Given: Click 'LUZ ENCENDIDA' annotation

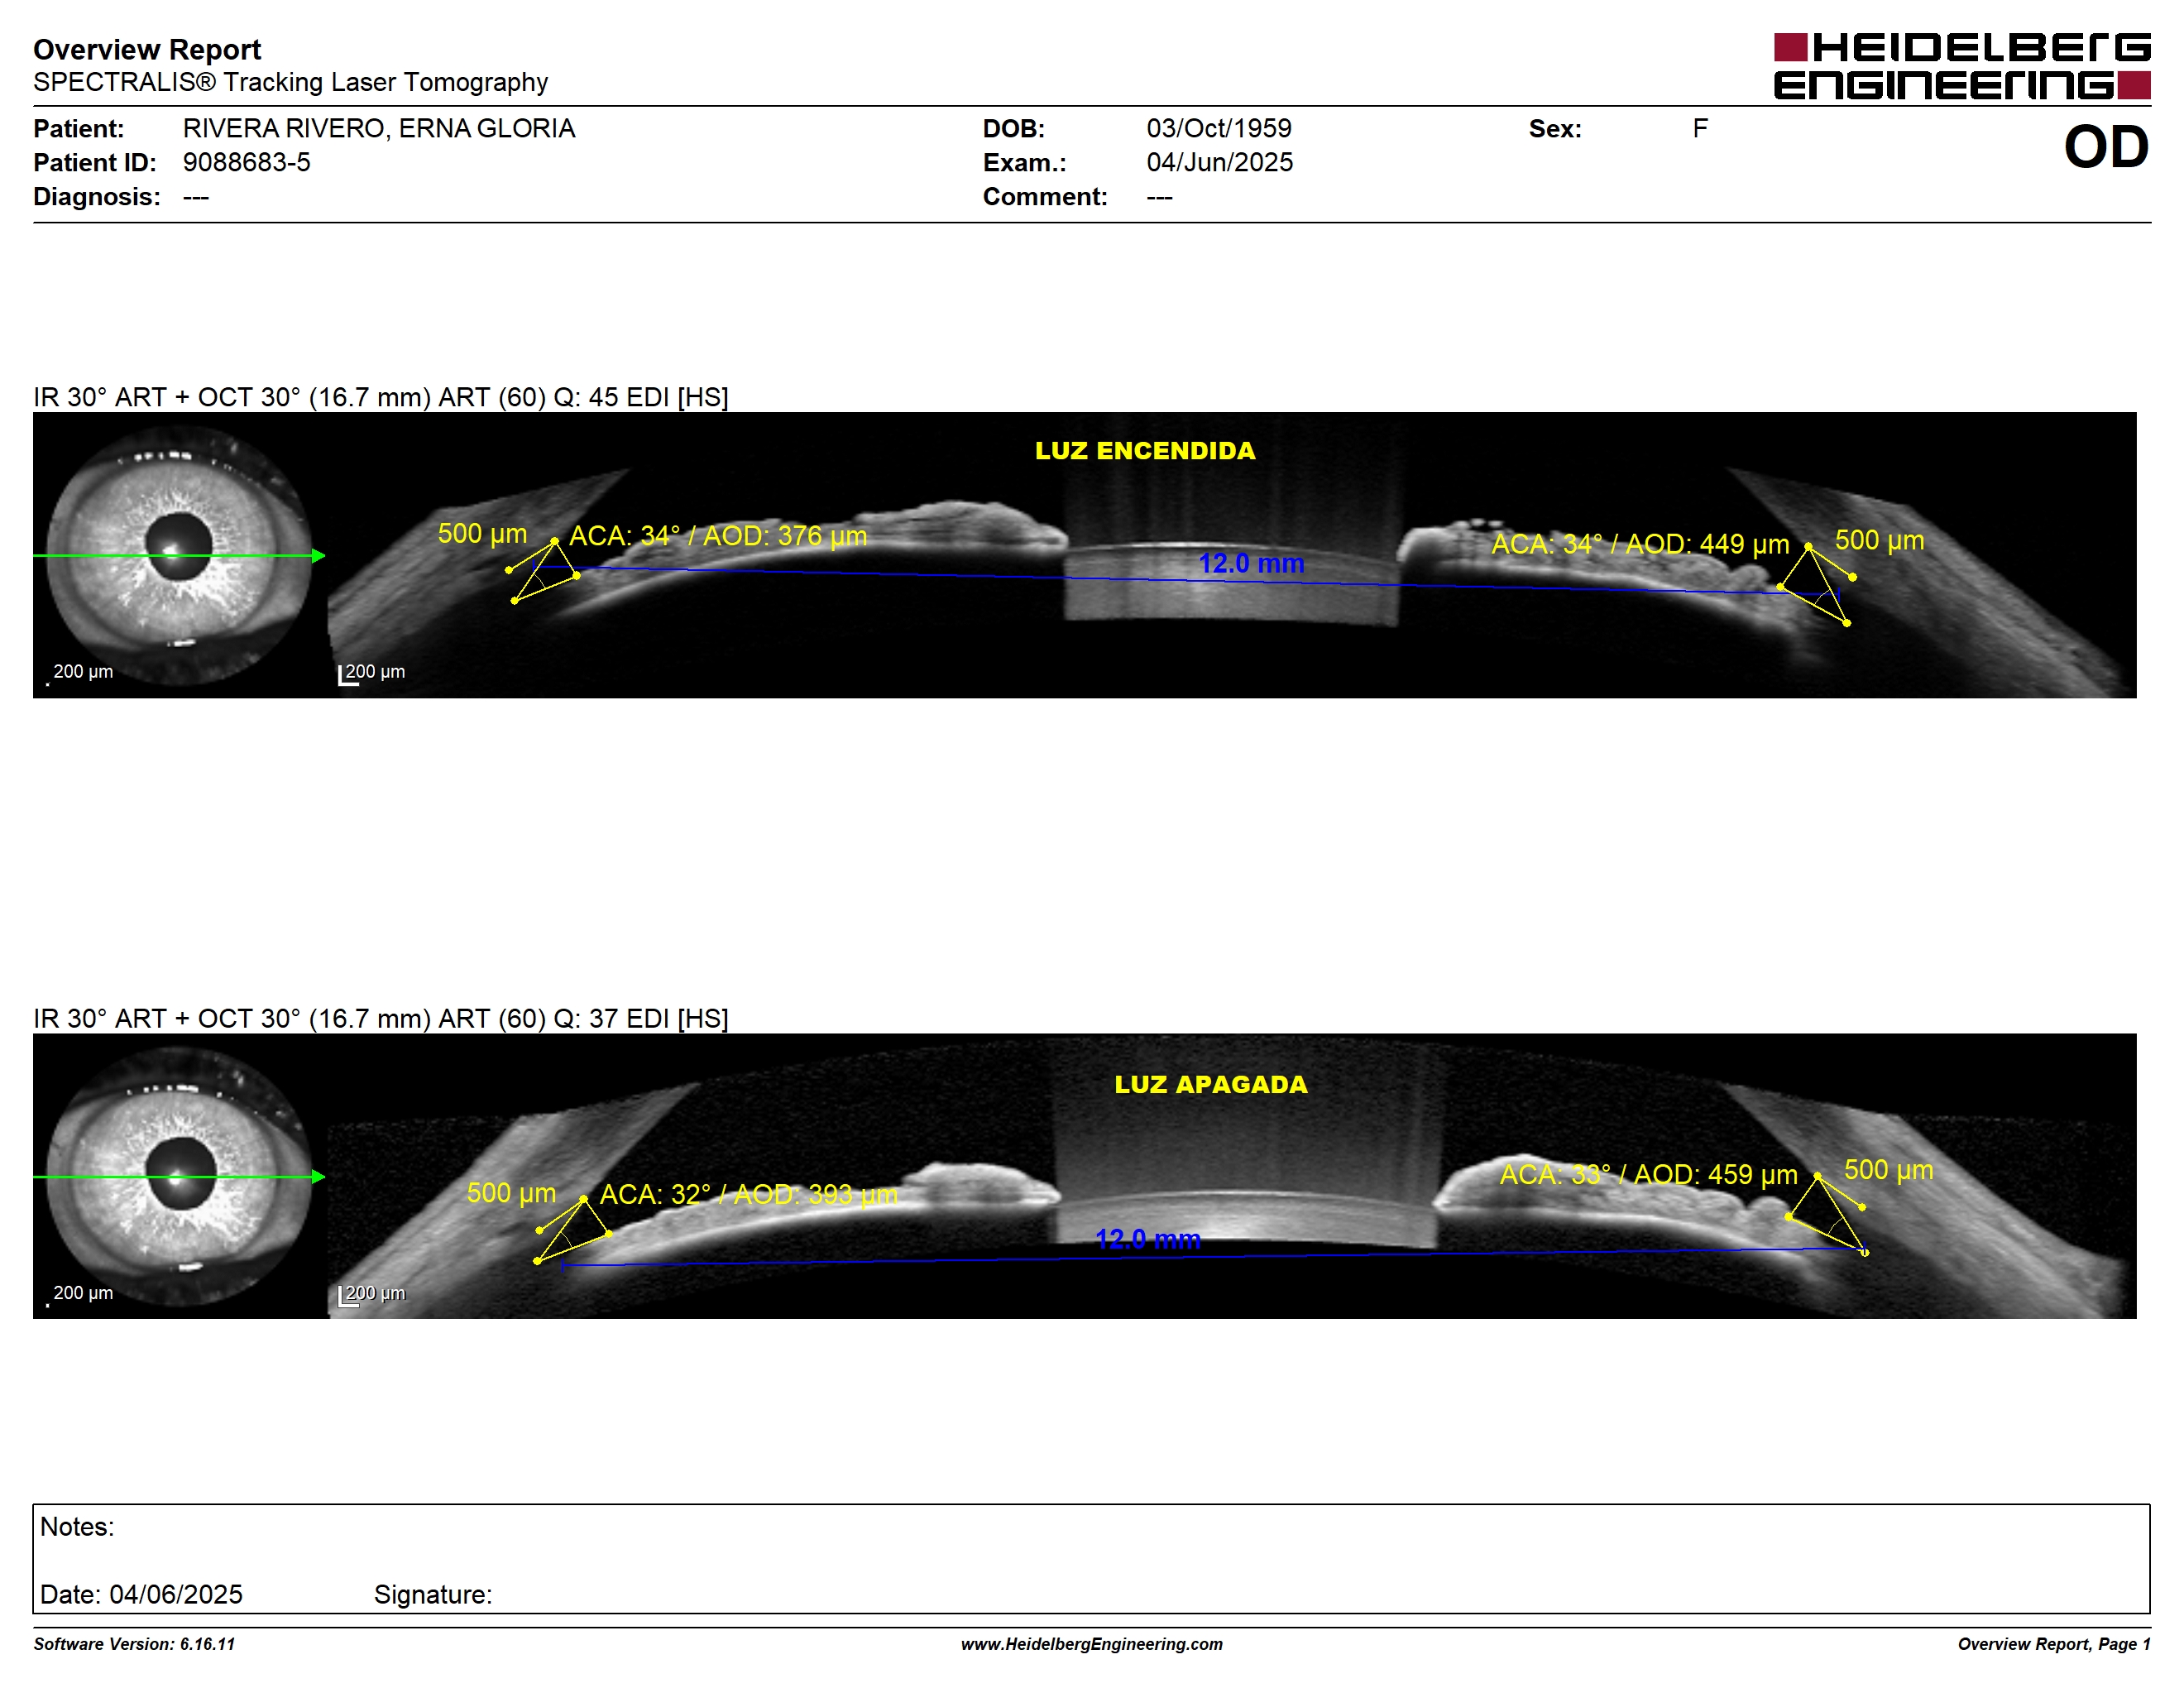Looking at the screenshot, I should click(x=1145, y=451).
